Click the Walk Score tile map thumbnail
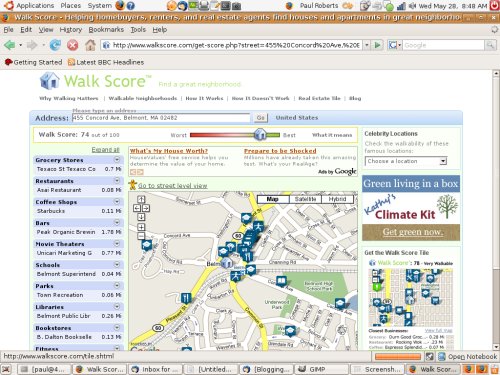Image resolution: width=500 pixels, height=375 pixels. 410,298
